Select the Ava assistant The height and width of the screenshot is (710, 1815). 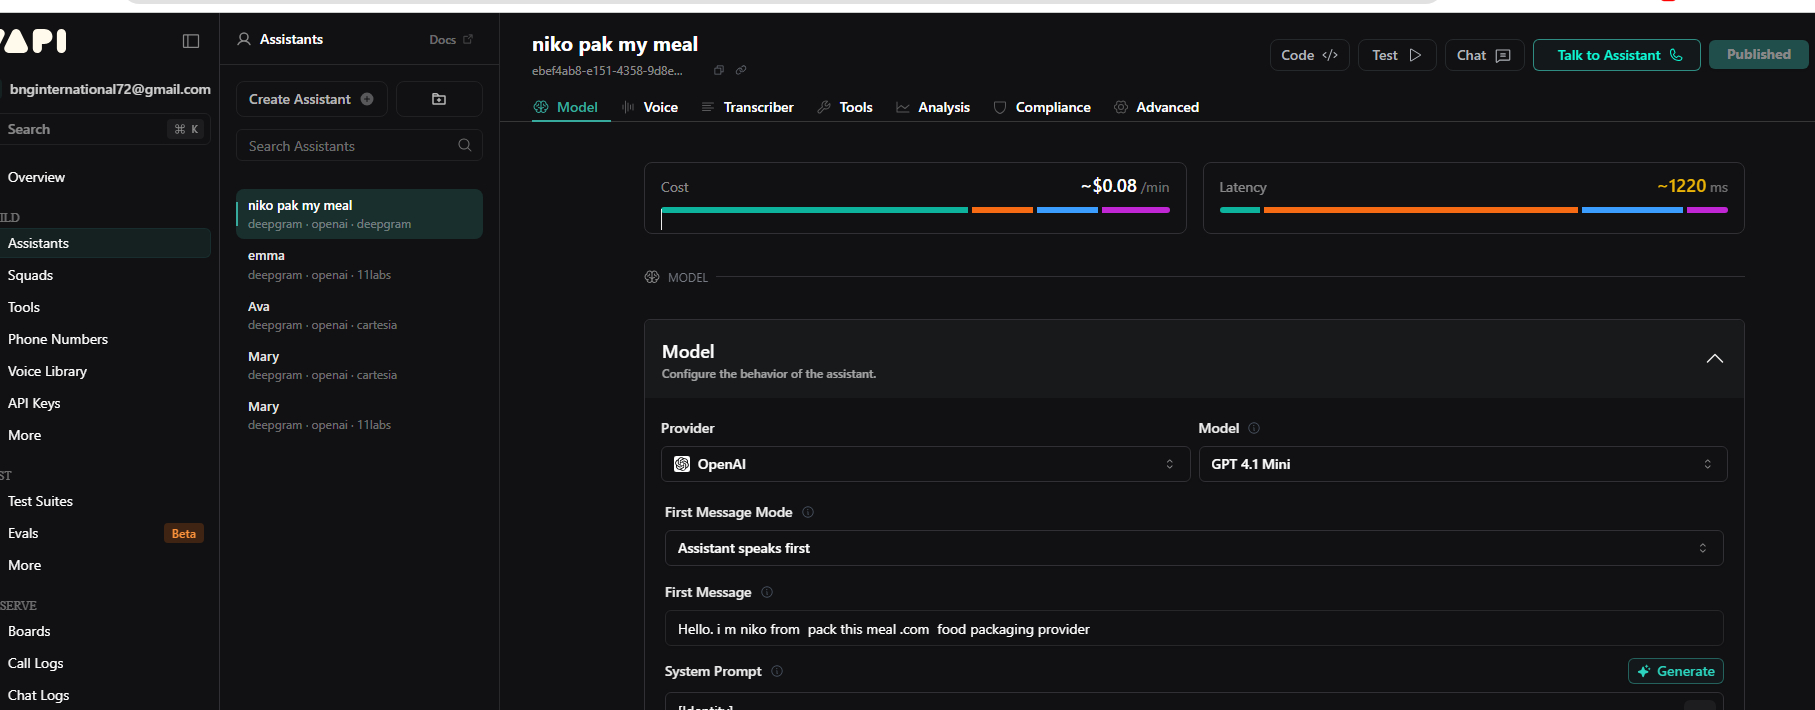(359, 315)
